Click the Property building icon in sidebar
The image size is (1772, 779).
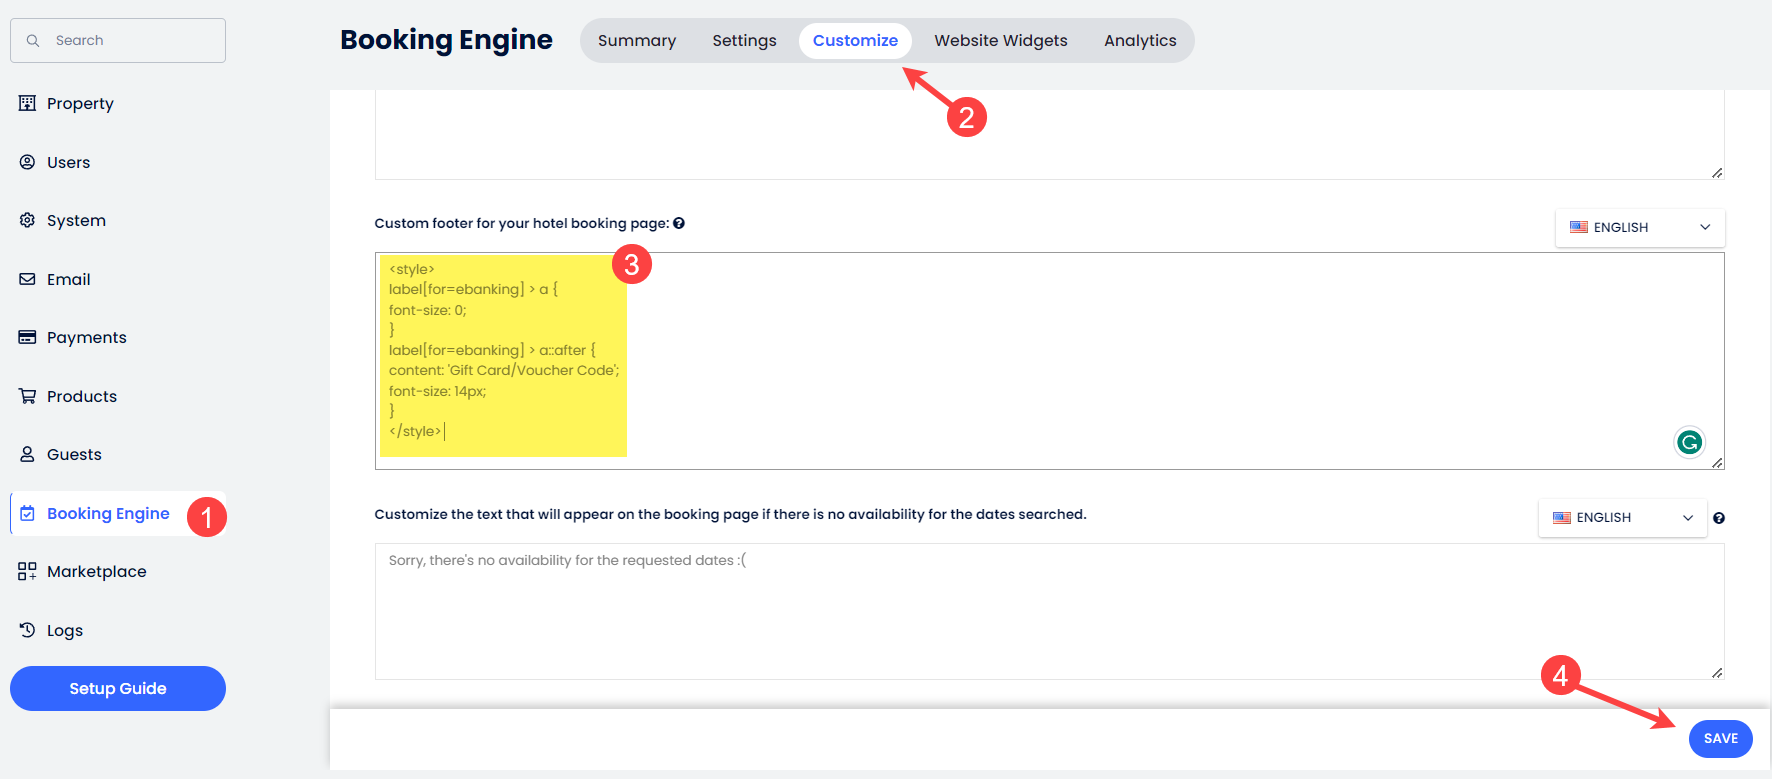[27, 103]
